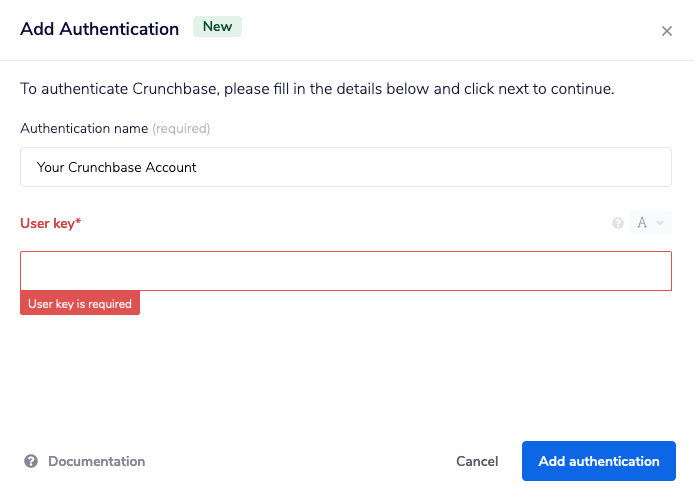Click the green New badge
The width and height of the screenshot is (694, 491).
[218, 27]
